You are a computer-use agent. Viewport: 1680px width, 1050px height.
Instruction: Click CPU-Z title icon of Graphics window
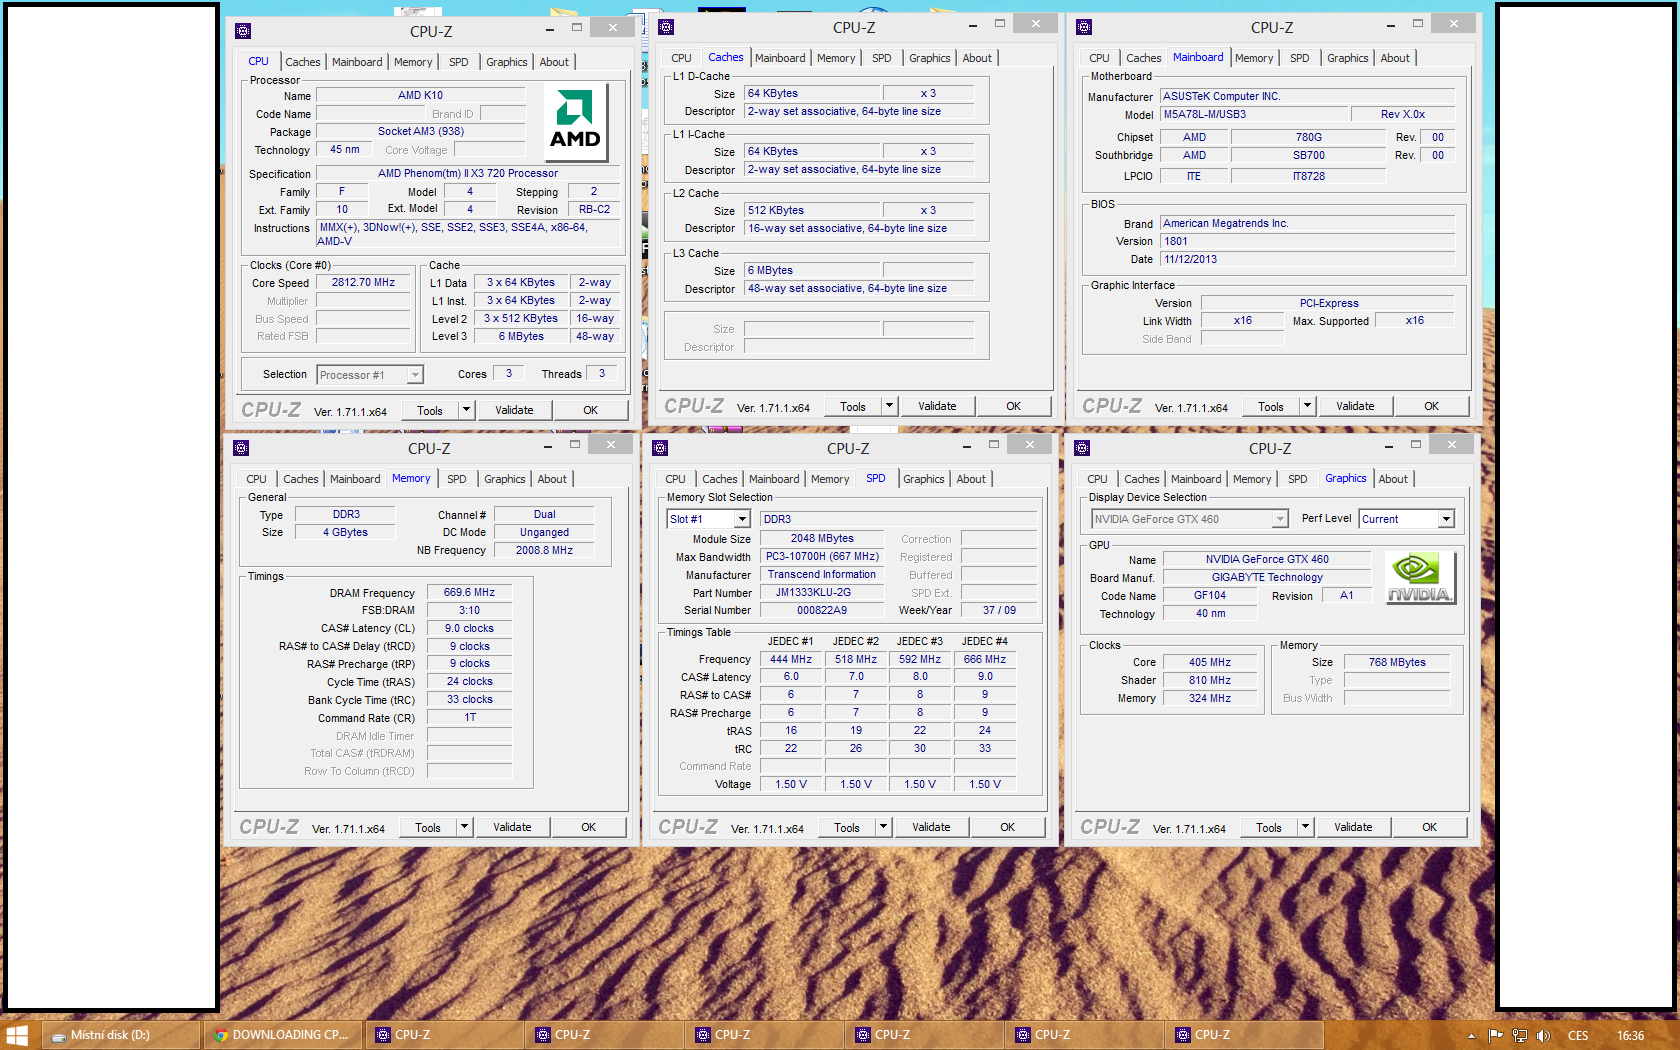(1082, 448)
